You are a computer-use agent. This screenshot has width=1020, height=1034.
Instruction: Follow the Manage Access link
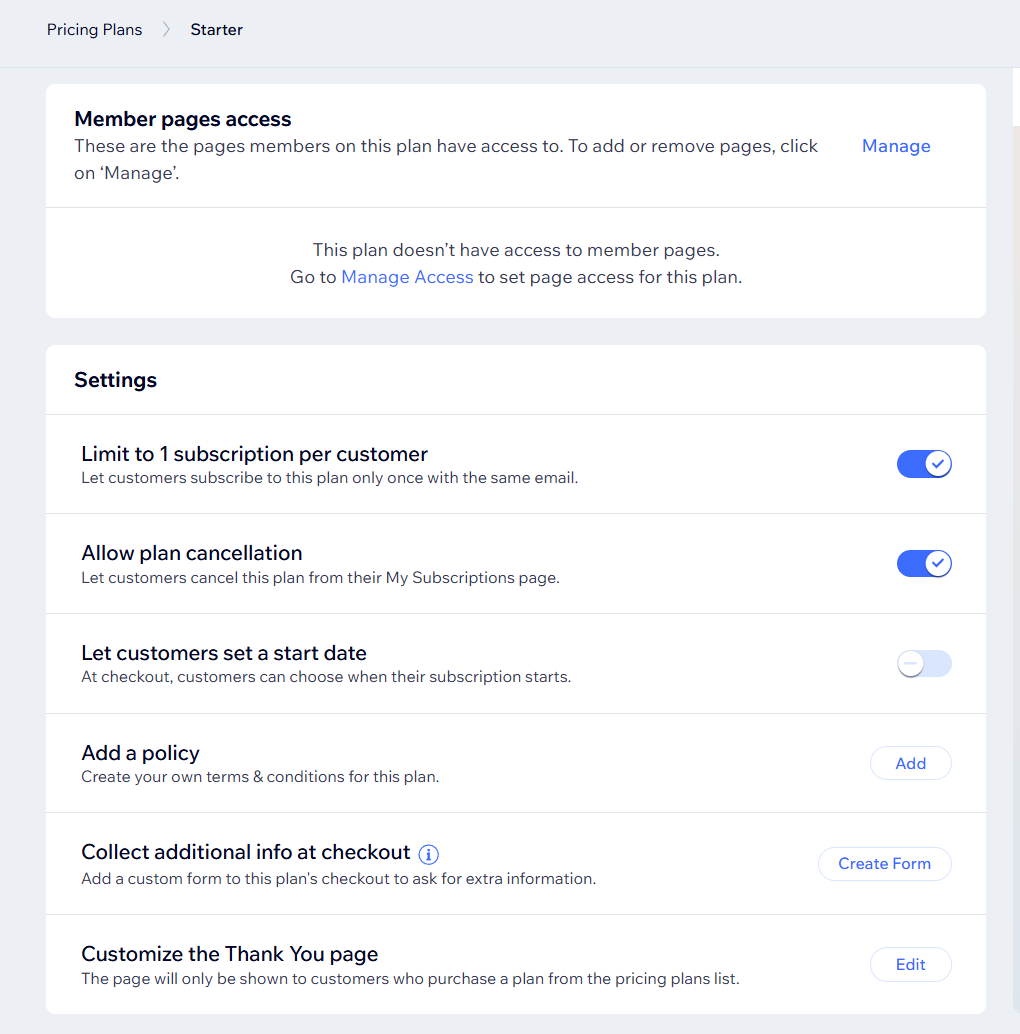coord(407,277)
